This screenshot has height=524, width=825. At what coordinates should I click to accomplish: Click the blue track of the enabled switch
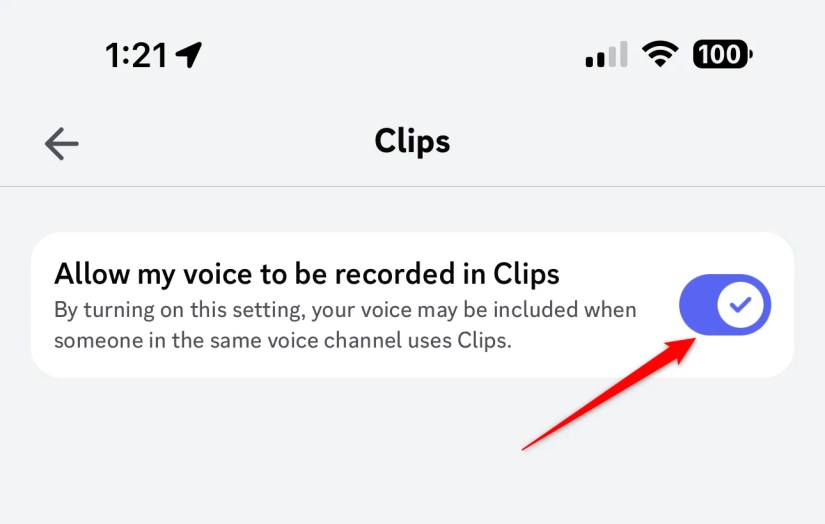(698, 305)
